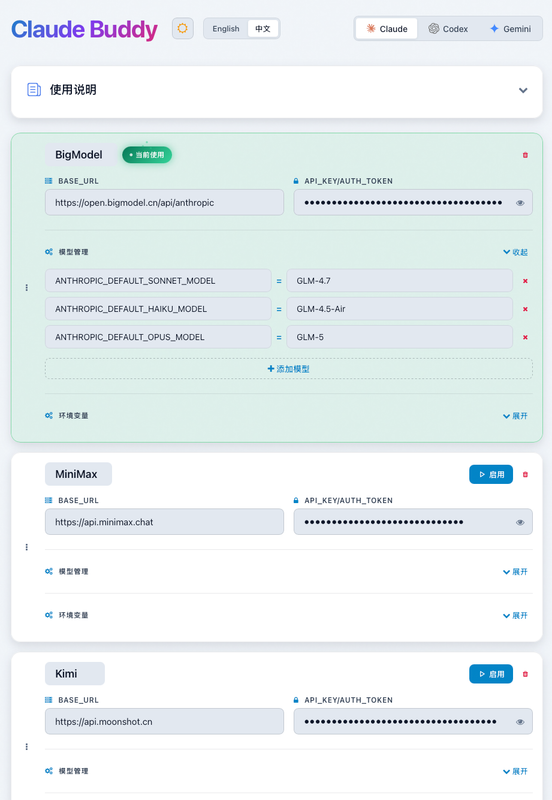Click the BigModel API_KEY lock icon
Viewport: 552px width, 800px height.
pyautogui.click(x=296, y=181)
